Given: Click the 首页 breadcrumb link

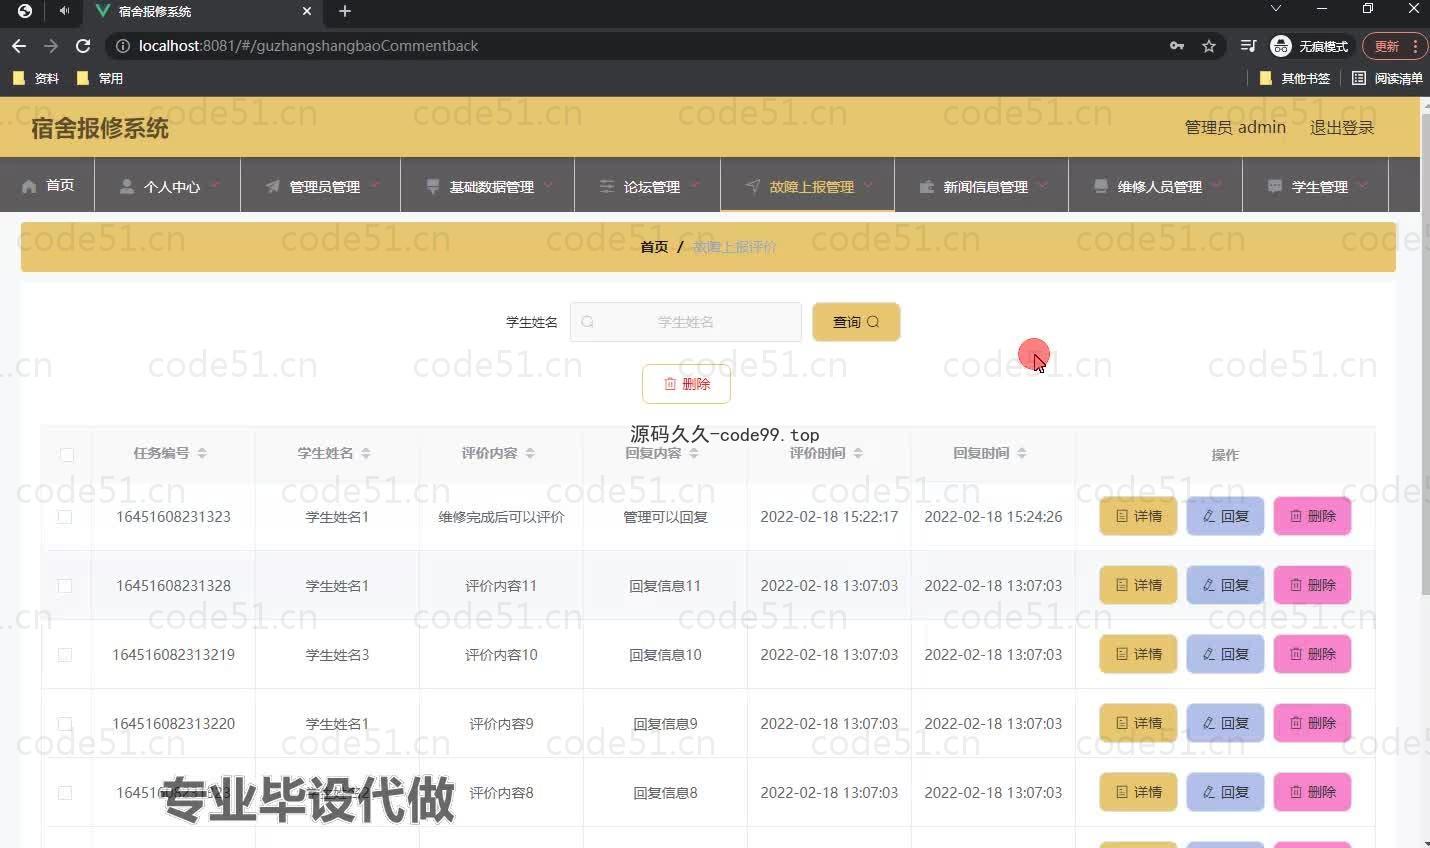Looking at the screenshot, I should coord(654,247).
